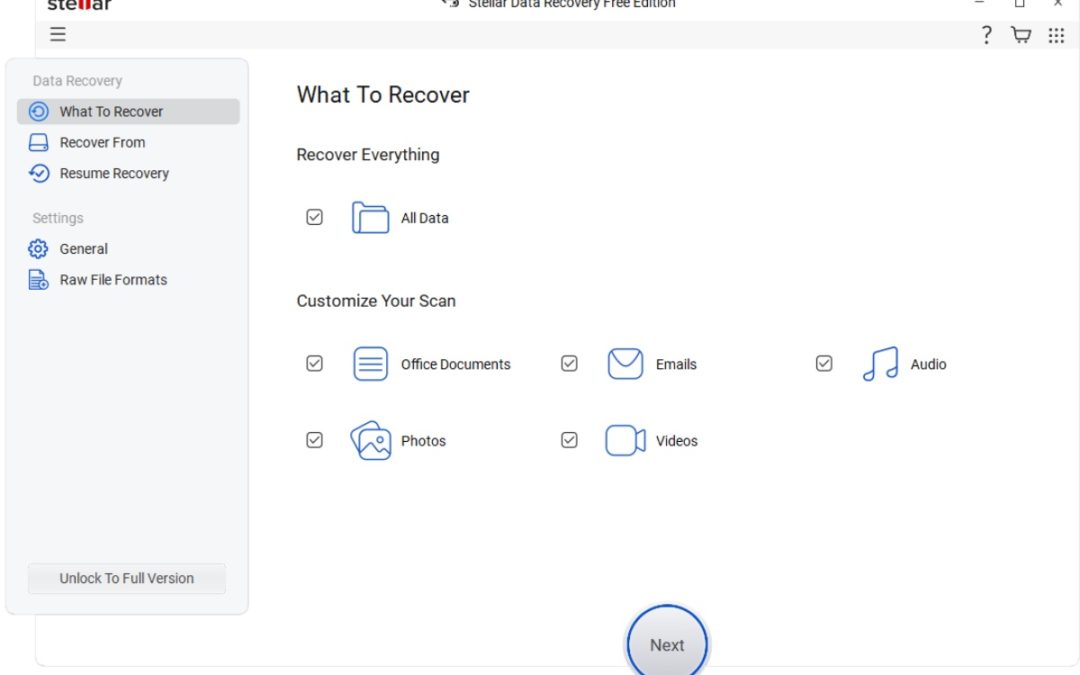Open General settings
This screenshot has width=1080, height=675.
(x=83, y=249)
